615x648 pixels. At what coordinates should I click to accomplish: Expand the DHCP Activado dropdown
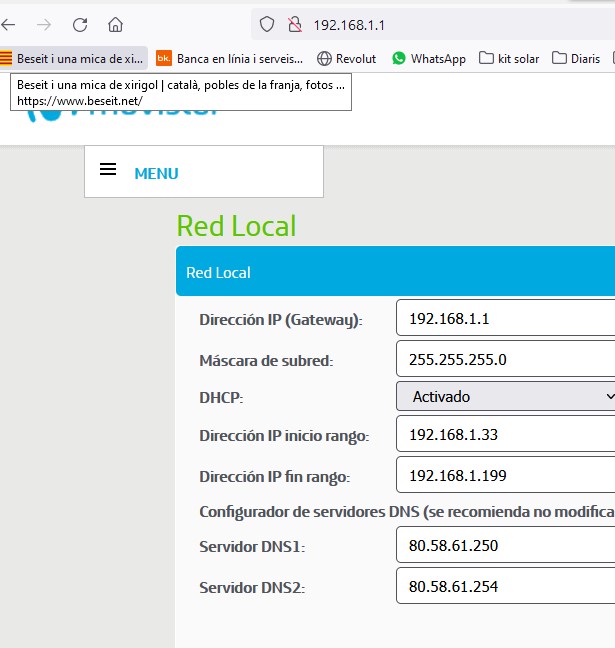[x=505, y=396]
